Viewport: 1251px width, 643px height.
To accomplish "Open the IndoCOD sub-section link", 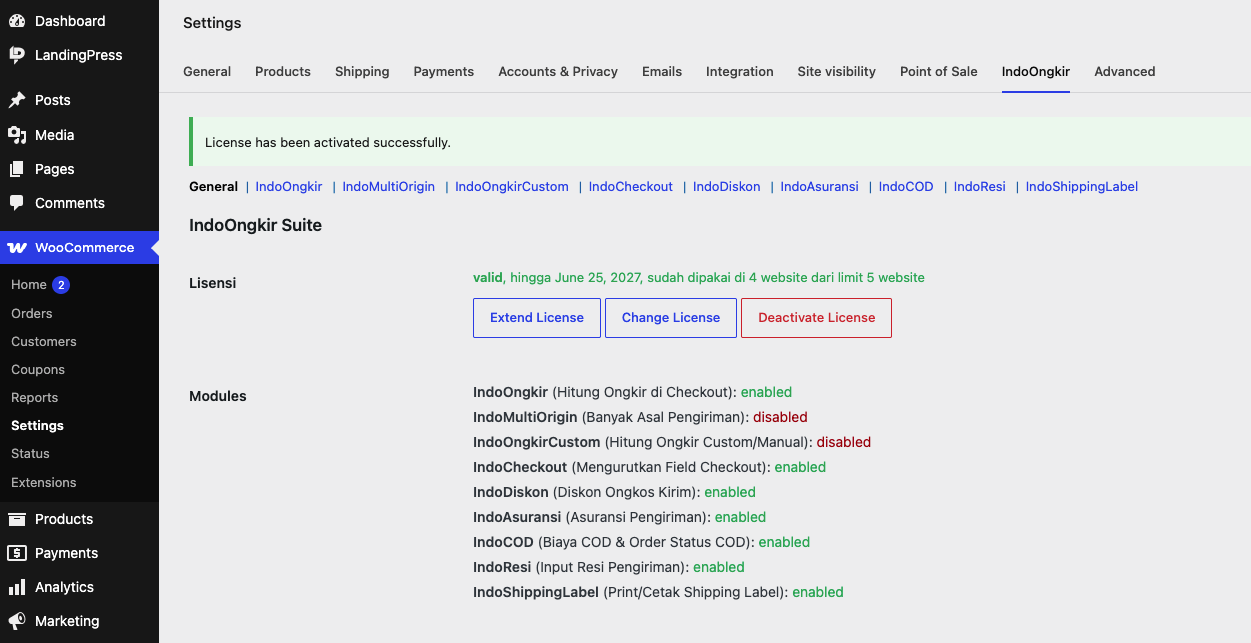I will click(x=906, y=187).
